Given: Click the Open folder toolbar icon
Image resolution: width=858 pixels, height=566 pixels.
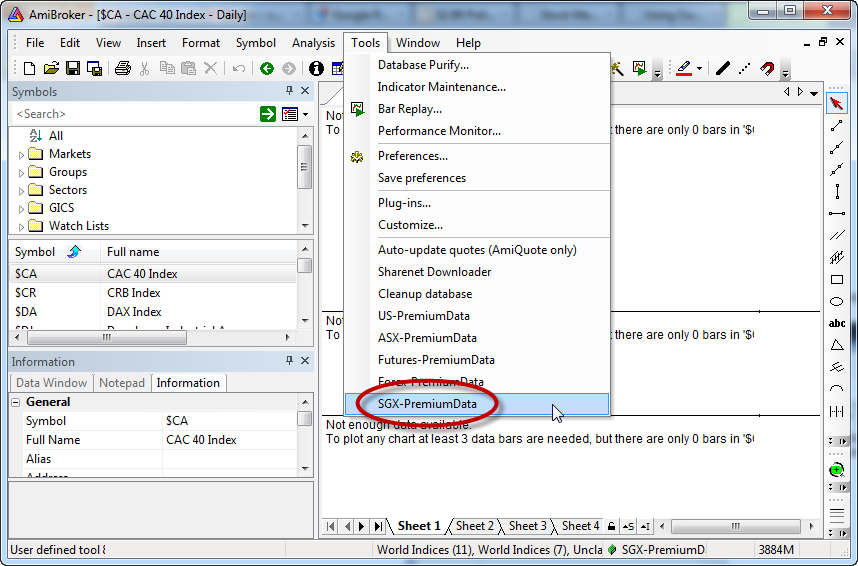Looking at the screenshot, I should (x=51, y=68).
